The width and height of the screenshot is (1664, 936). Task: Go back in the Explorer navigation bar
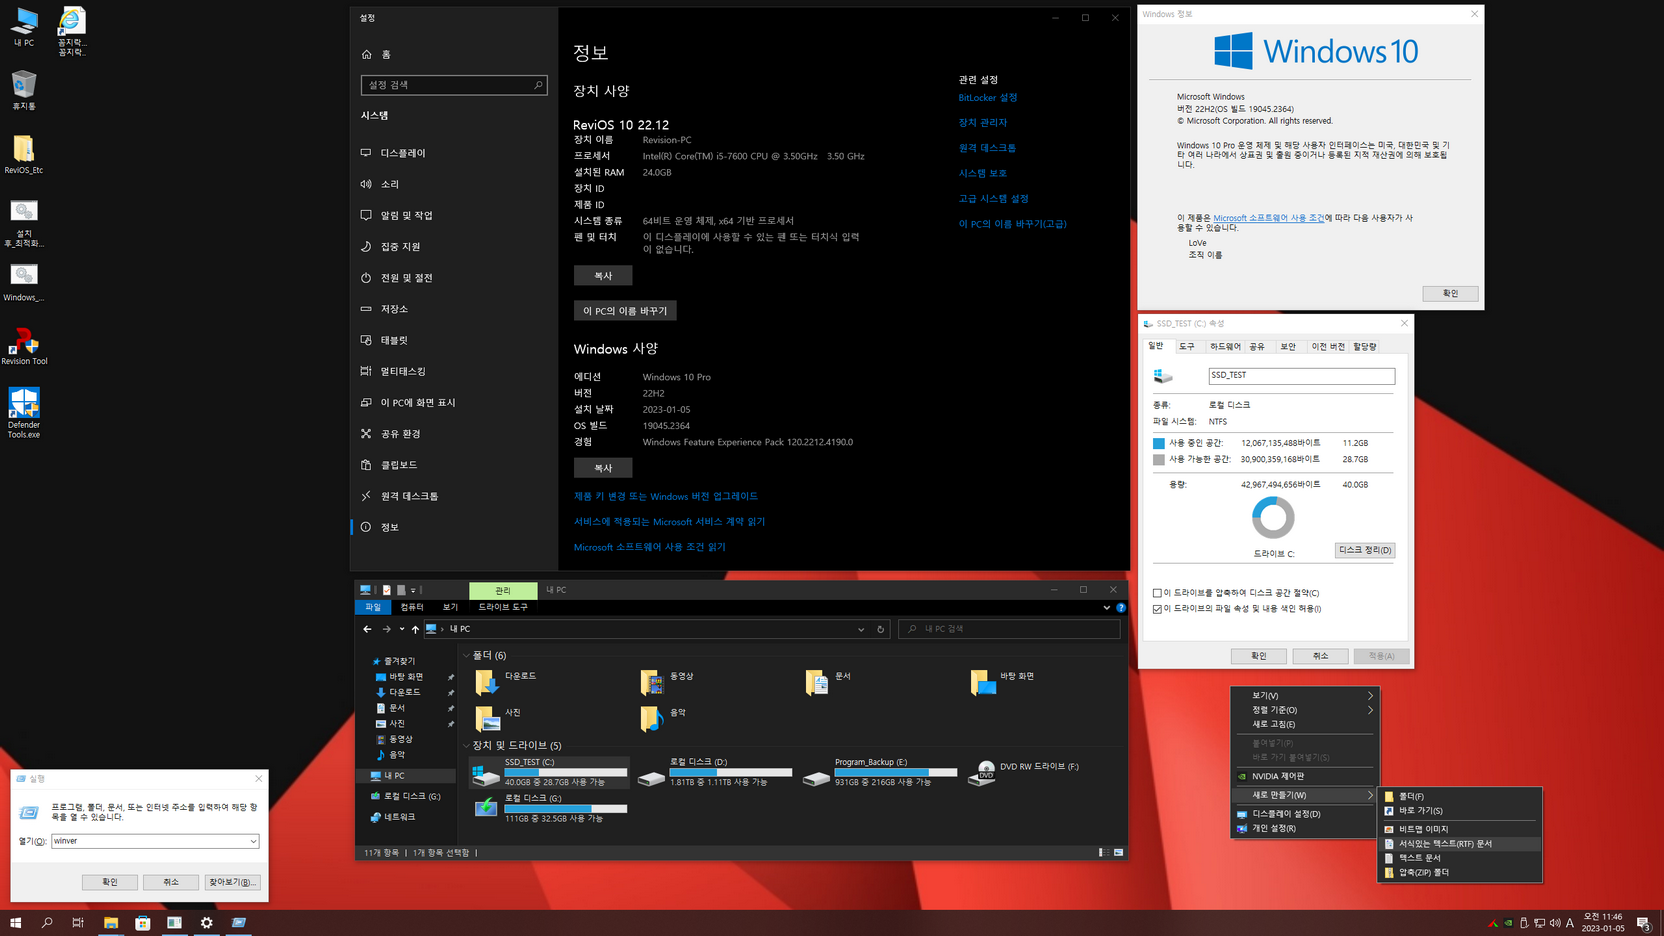tap(367, 629)
